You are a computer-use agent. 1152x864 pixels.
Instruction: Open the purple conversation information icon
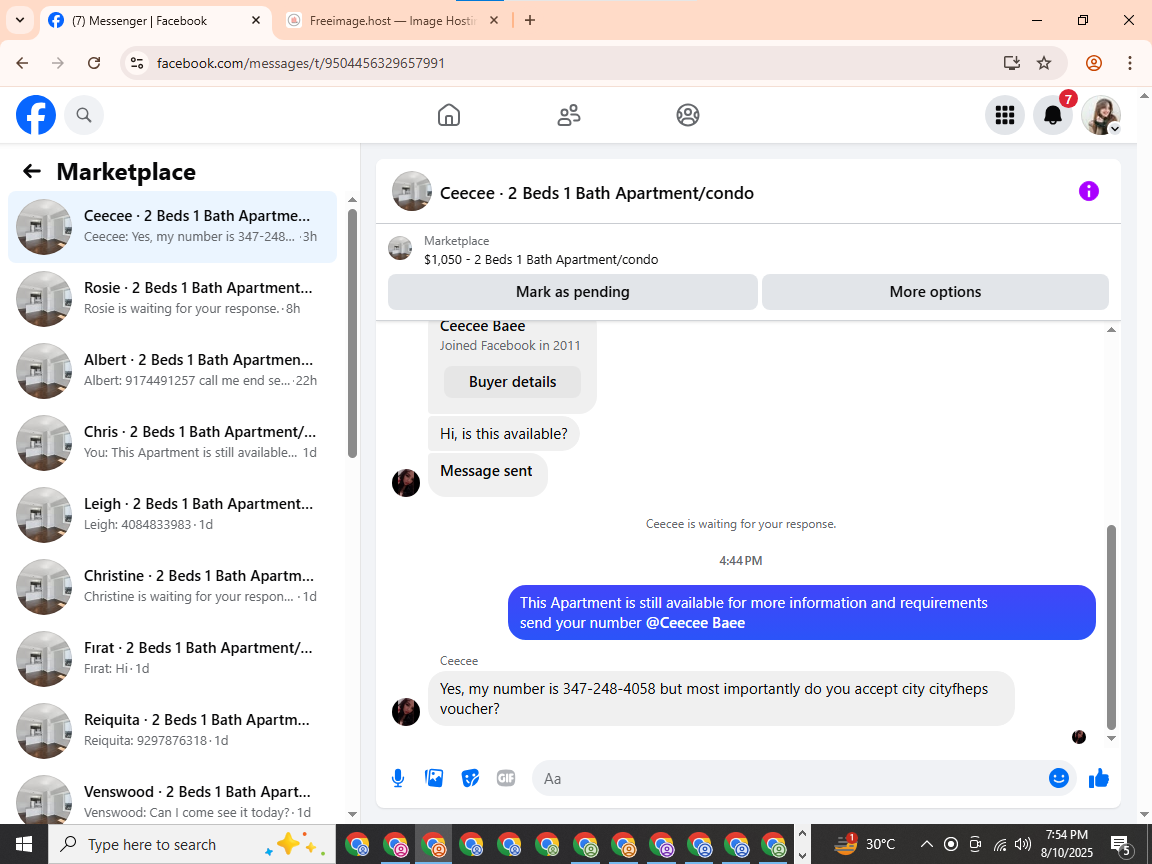coord(1088,192)
